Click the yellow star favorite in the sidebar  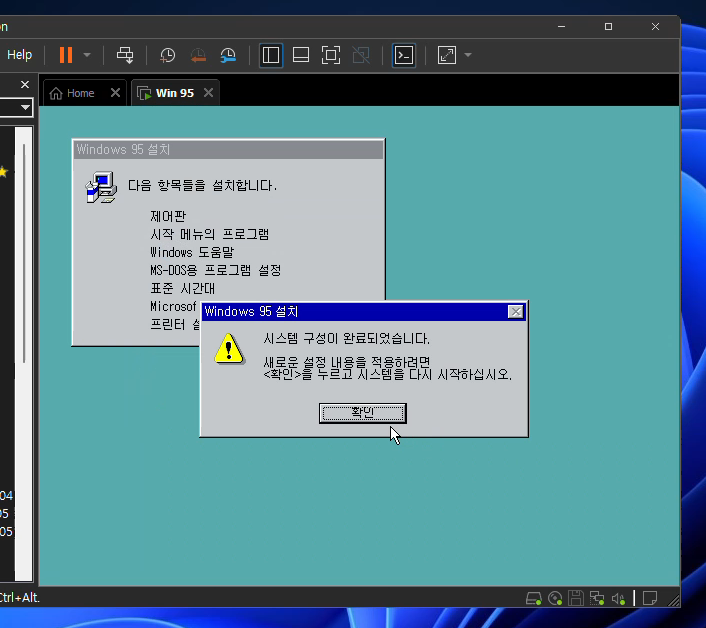pos(4,172)
